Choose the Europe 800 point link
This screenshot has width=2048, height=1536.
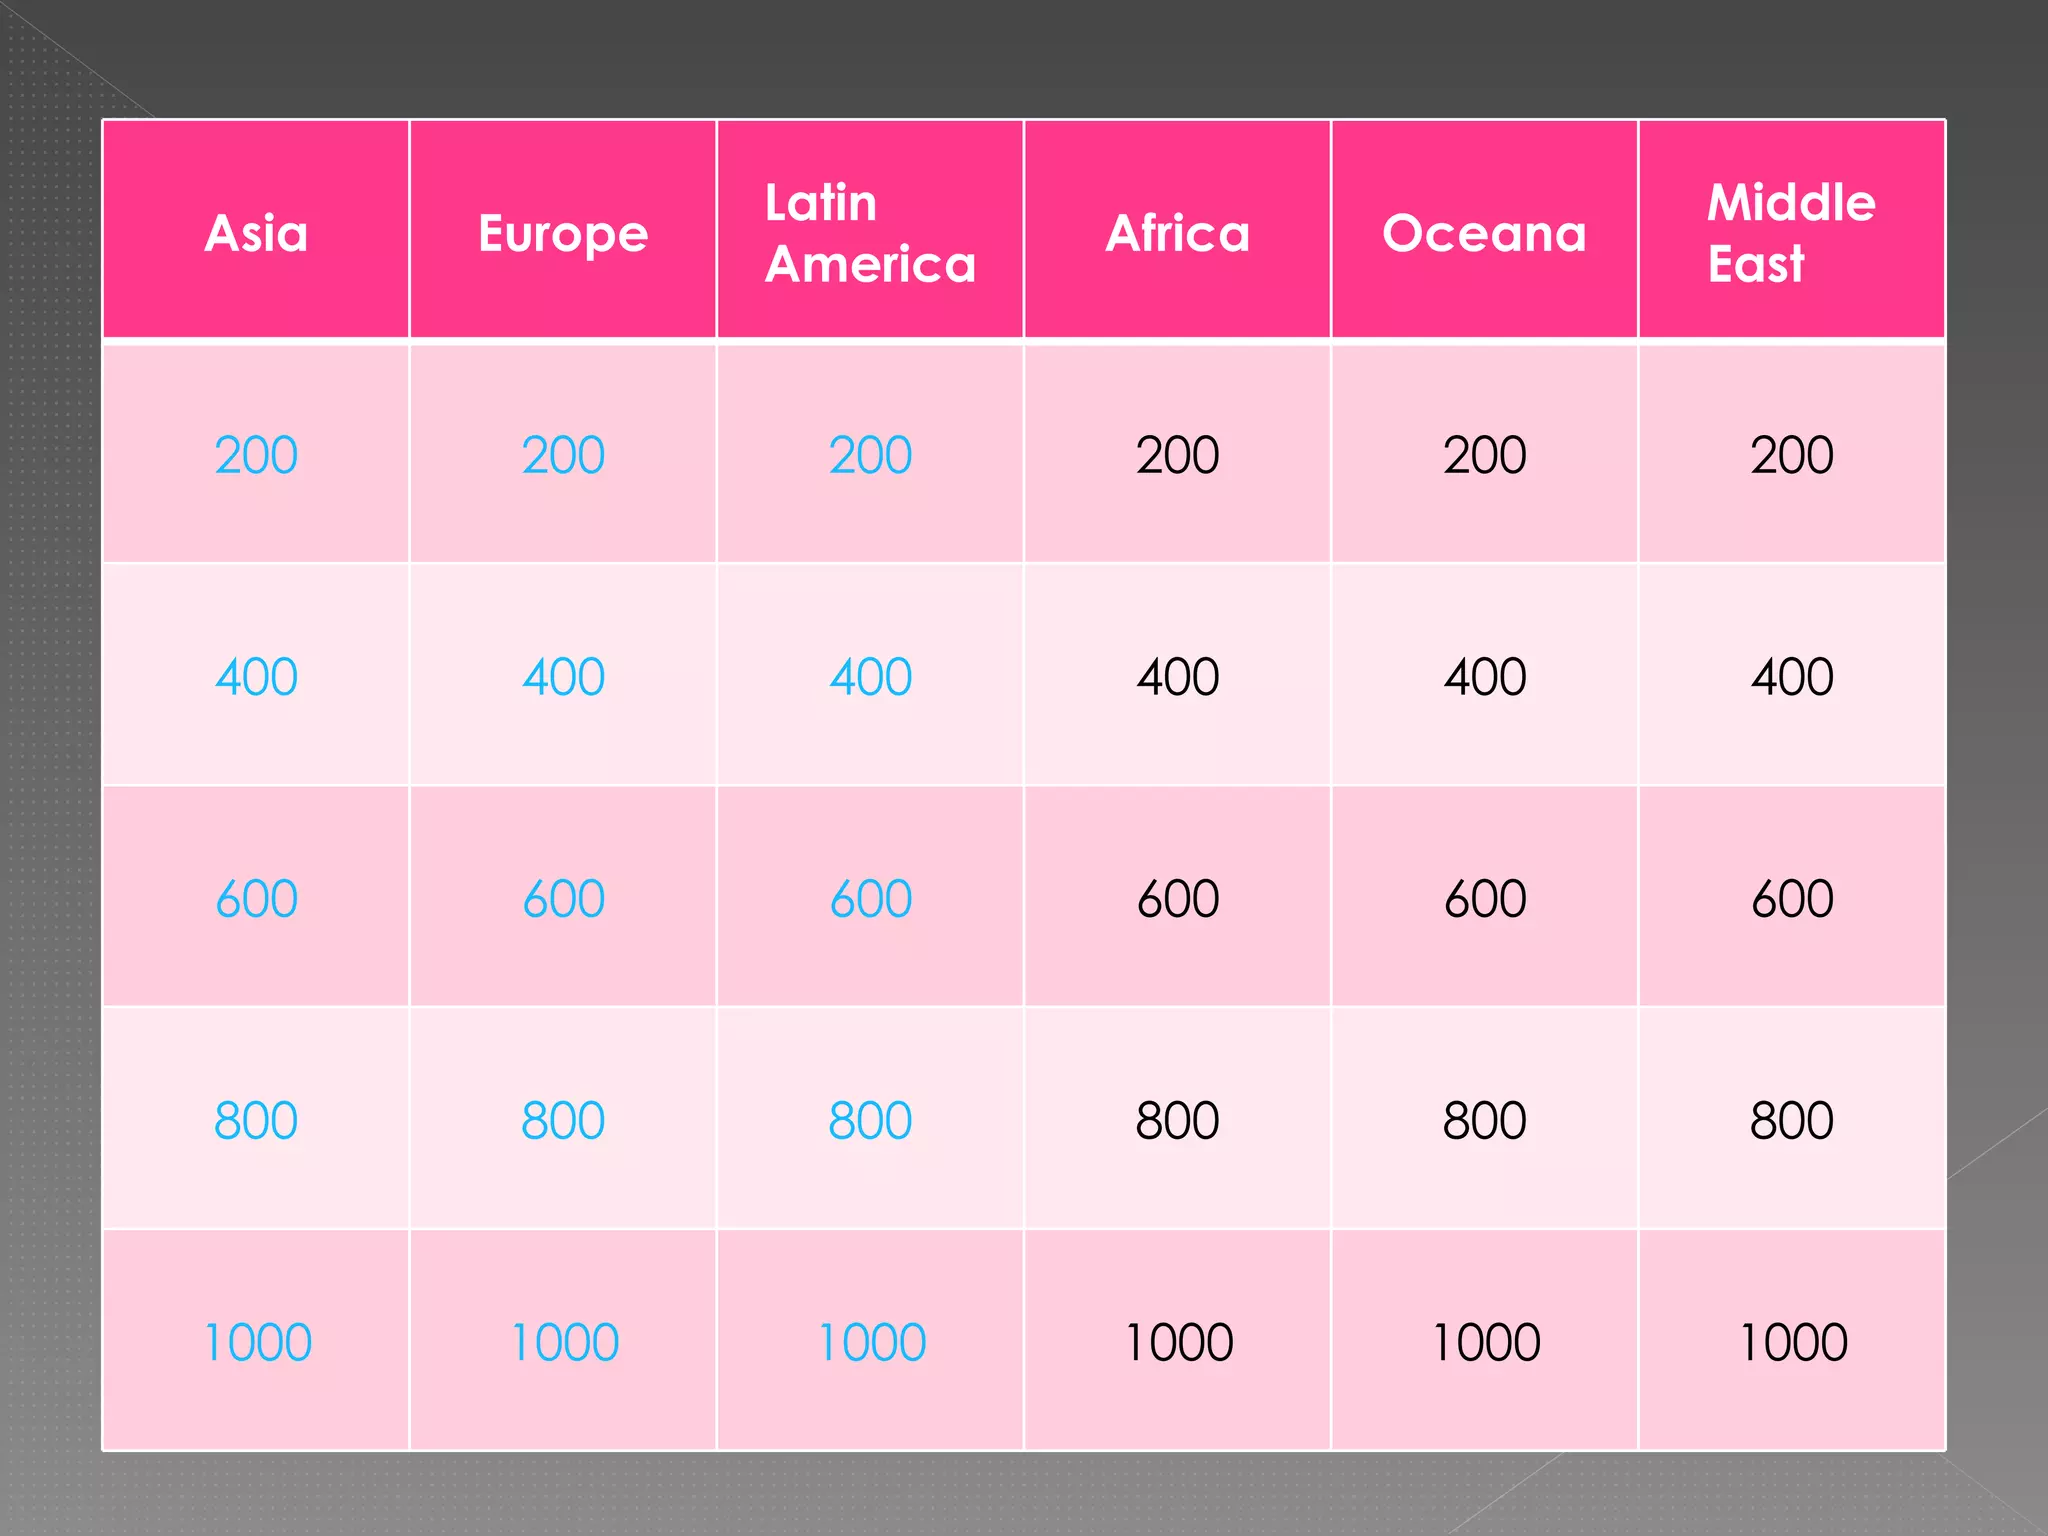coord(563,1120)
